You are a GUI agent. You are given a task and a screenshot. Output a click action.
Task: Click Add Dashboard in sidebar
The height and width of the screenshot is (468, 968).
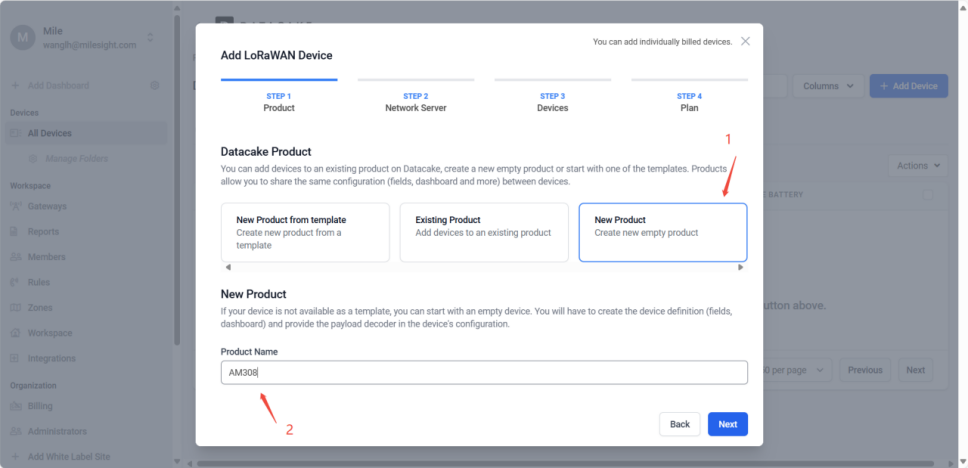(x=58, y=85)
